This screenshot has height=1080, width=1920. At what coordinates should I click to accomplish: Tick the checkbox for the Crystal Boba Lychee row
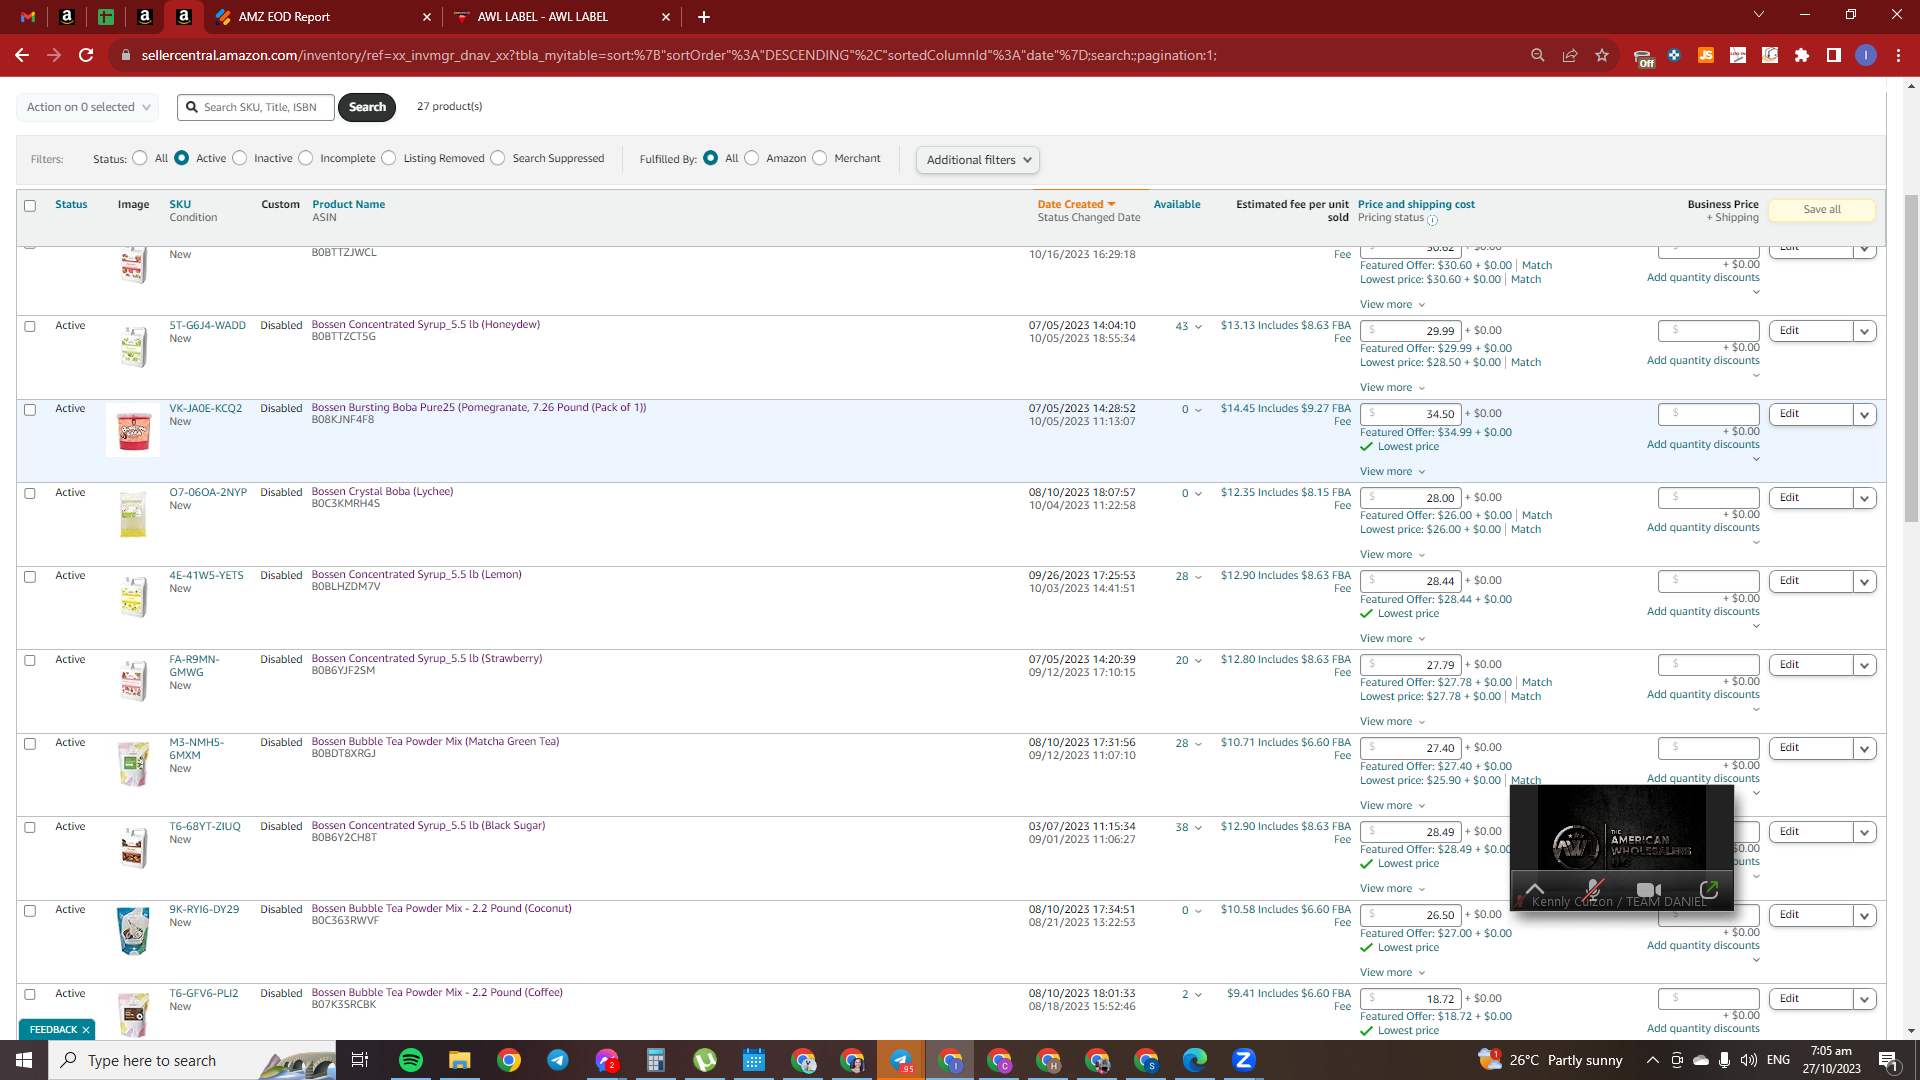30,493
